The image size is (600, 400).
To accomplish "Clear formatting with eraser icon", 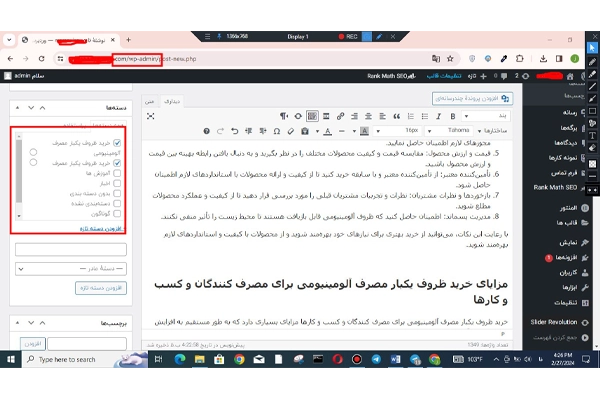I will pyautogui.click(x=291, y=131).
